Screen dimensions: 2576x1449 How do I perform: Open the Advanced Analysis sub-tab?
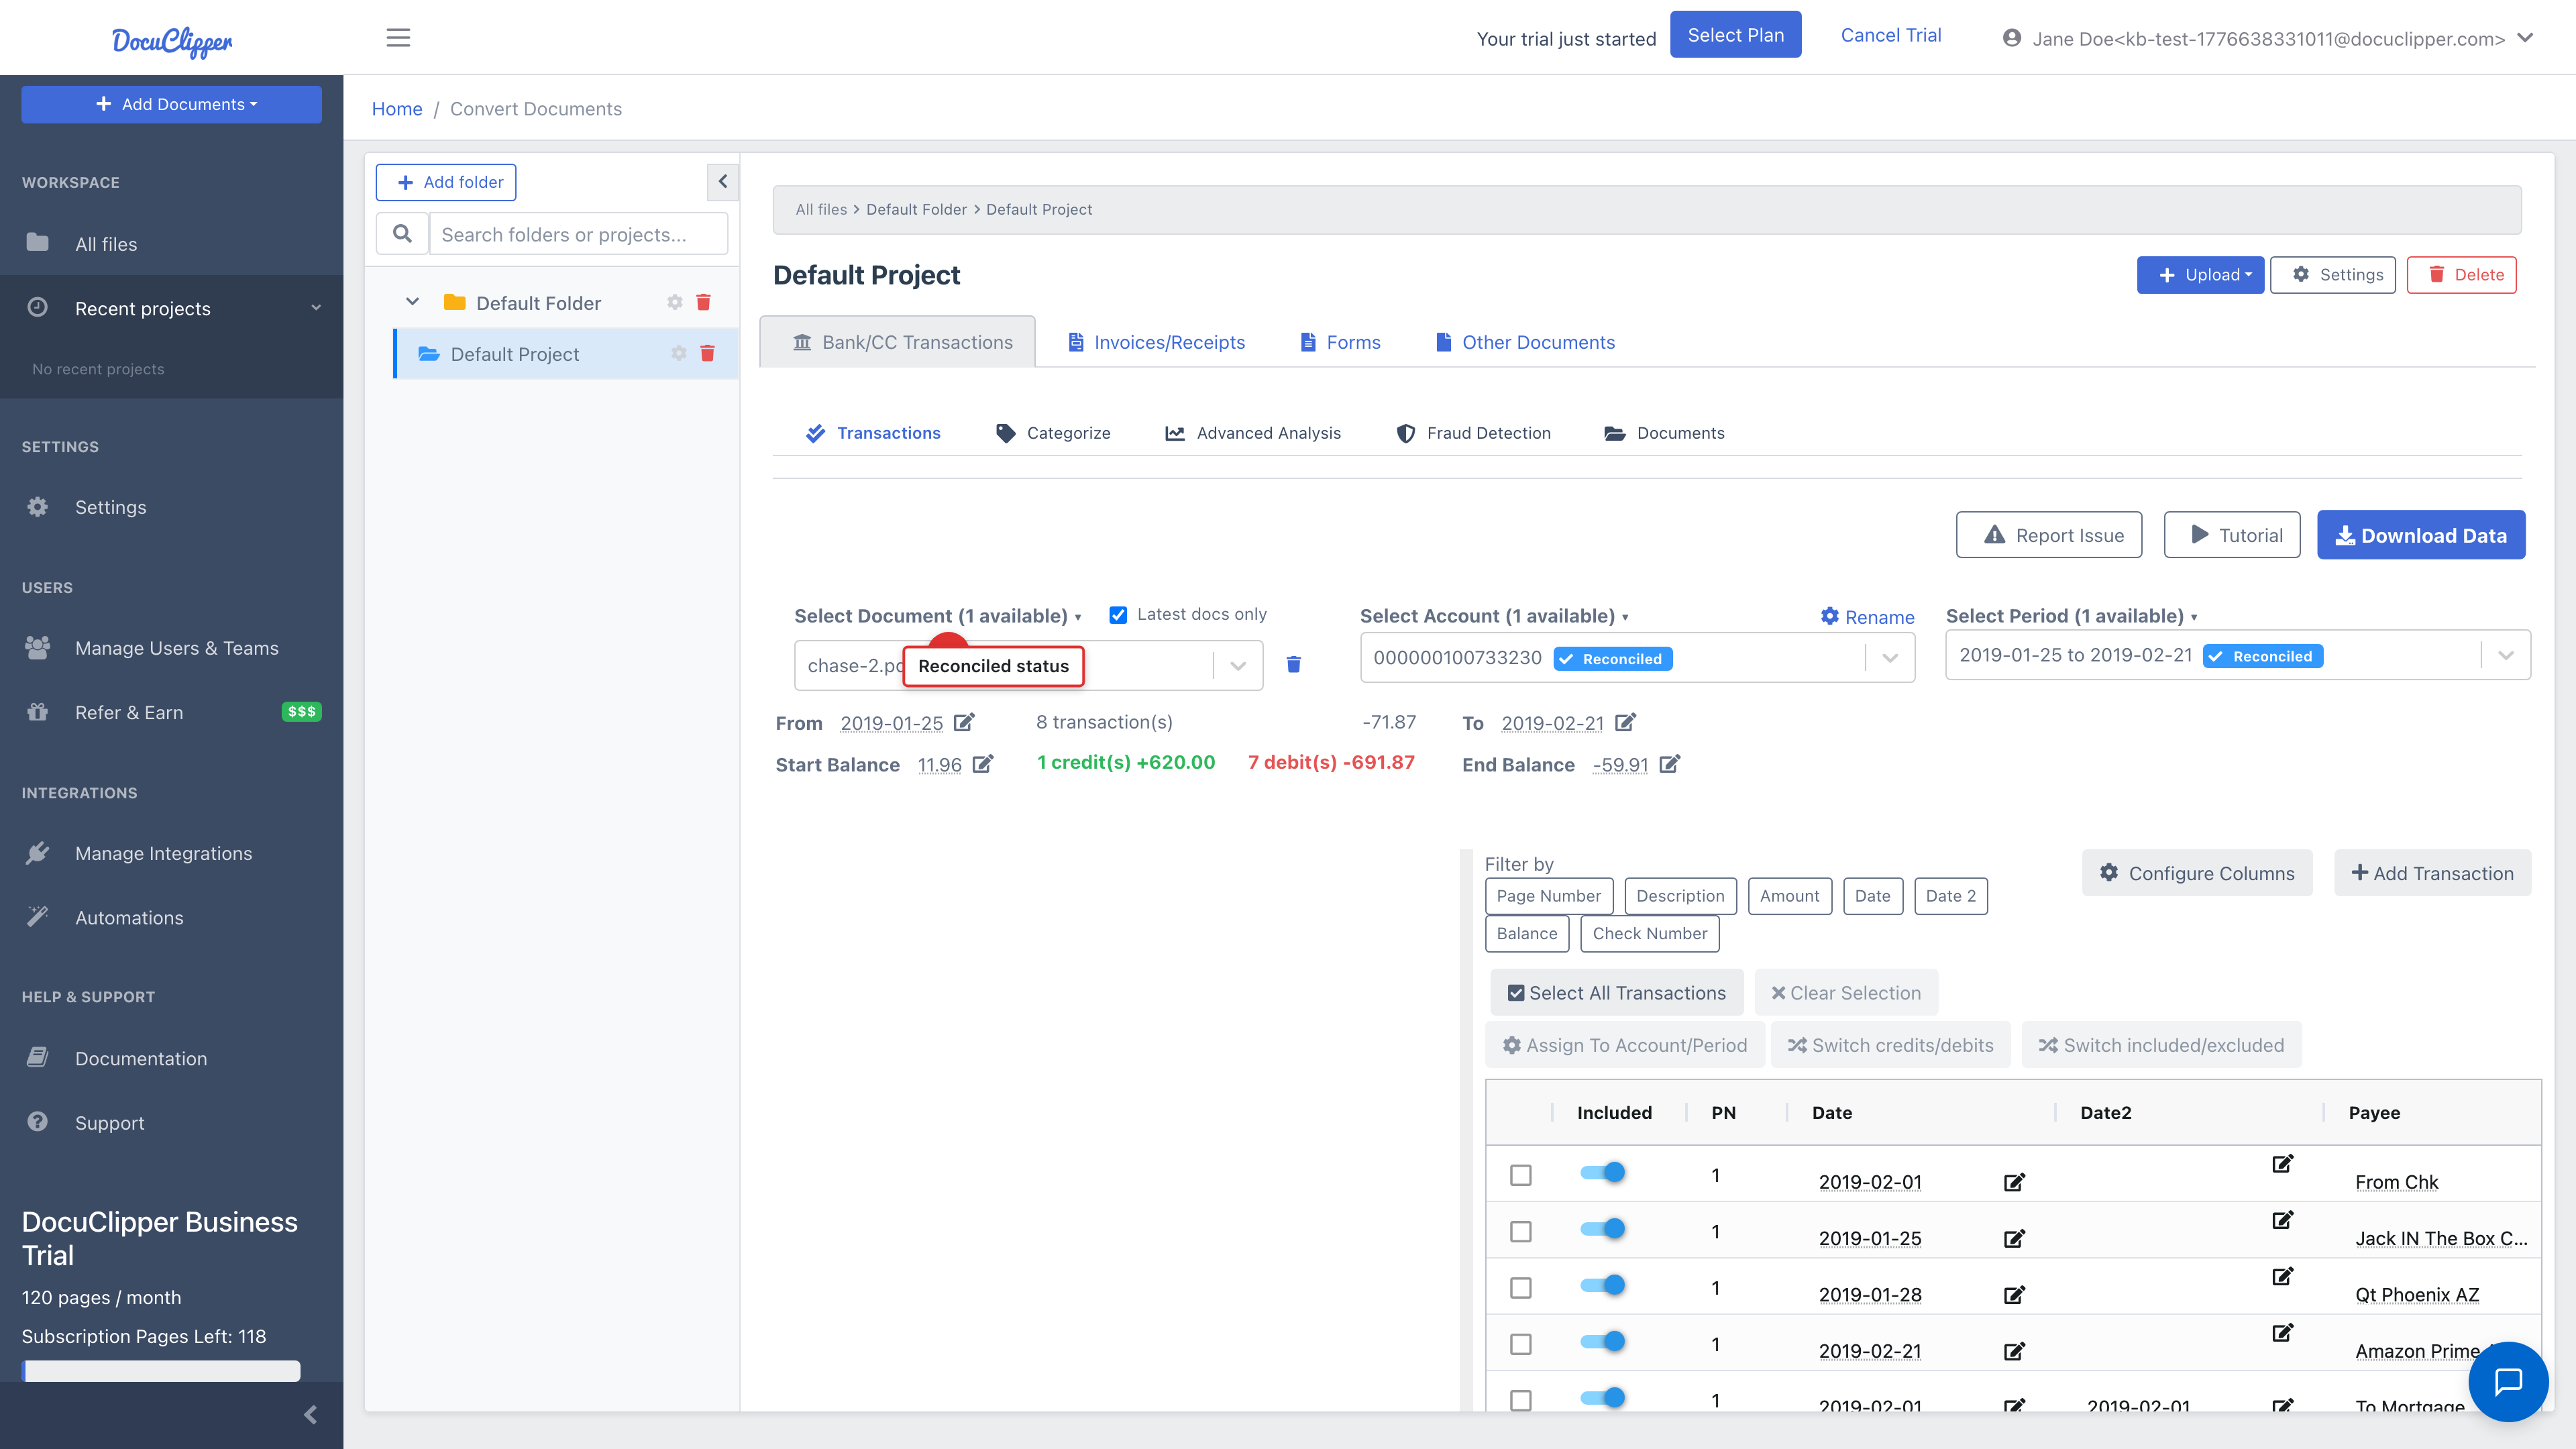tap(1253, 433)
